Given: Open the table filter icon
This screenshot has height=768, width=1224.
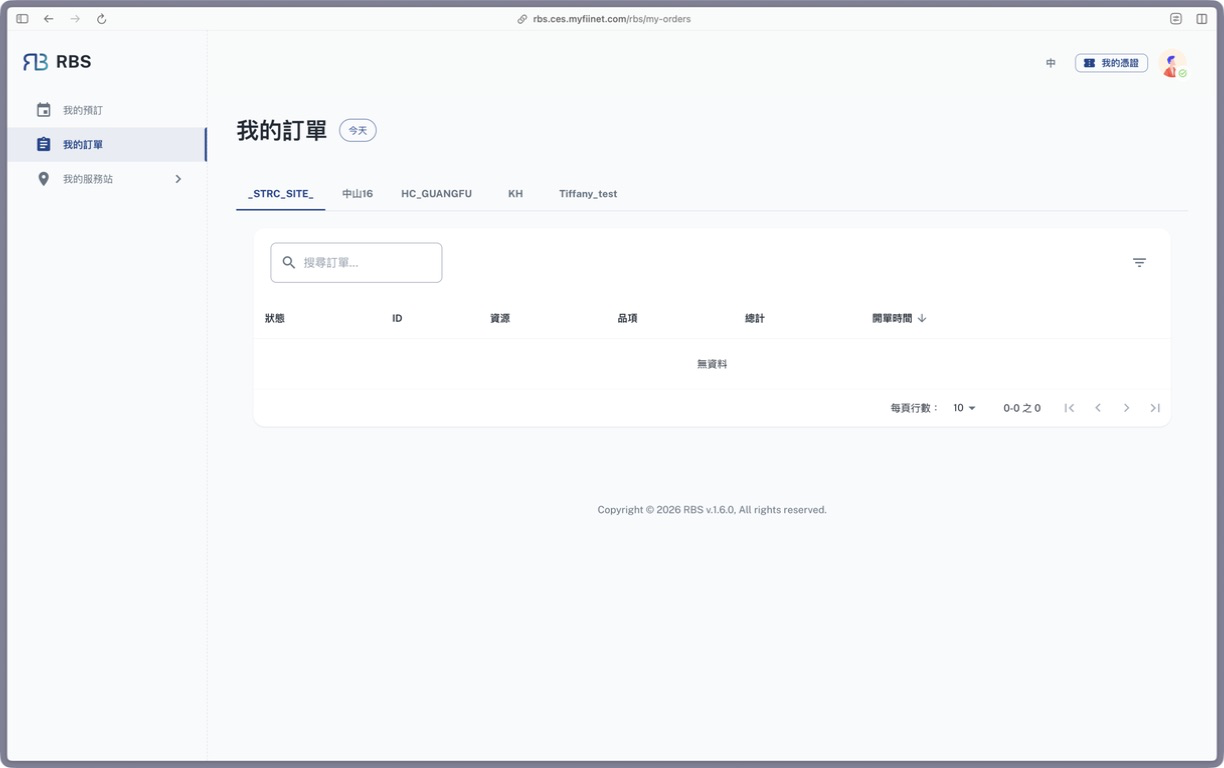Looking at the screenshot, I should click(1139, 262).
